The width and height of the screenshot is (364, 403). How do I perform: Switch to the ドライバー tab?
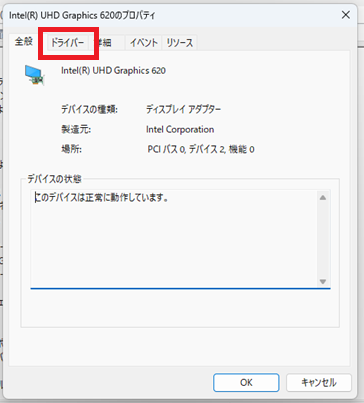pyautogui.click(x=68, y=43)
